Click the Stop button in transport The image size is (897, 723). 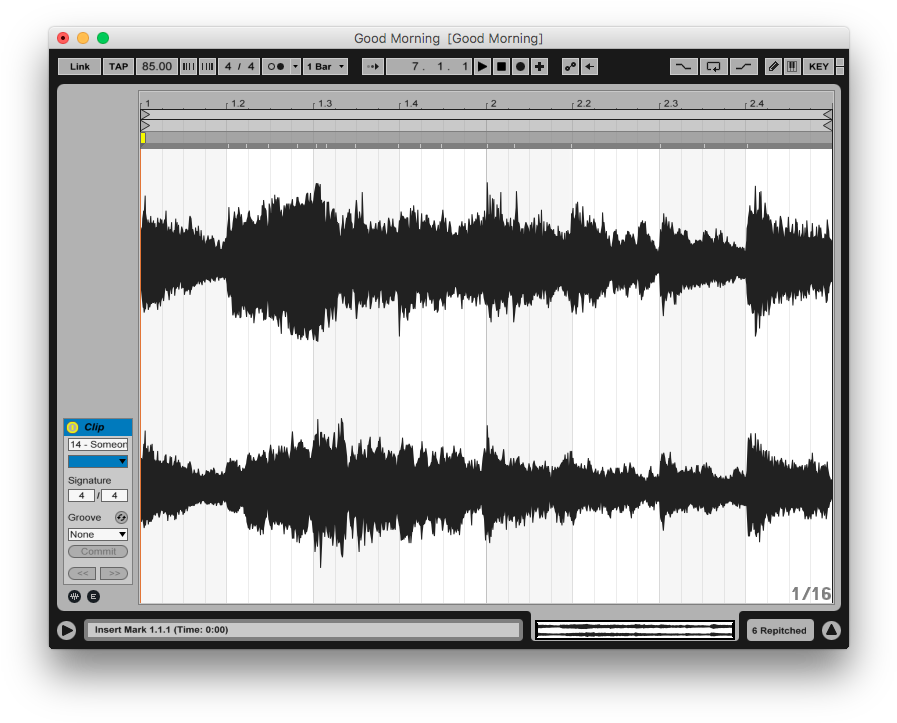[501, 67]
